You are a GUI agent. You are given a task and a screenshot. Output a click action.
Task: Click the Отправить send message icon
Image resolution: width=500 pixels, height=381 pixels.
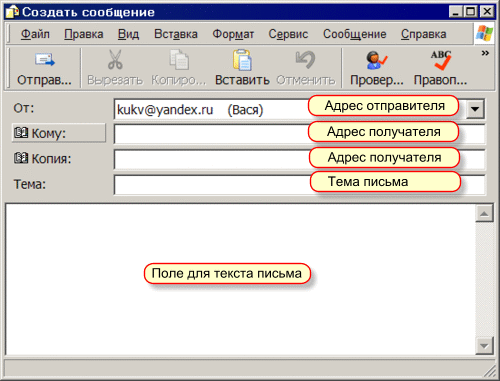[45, 60]
